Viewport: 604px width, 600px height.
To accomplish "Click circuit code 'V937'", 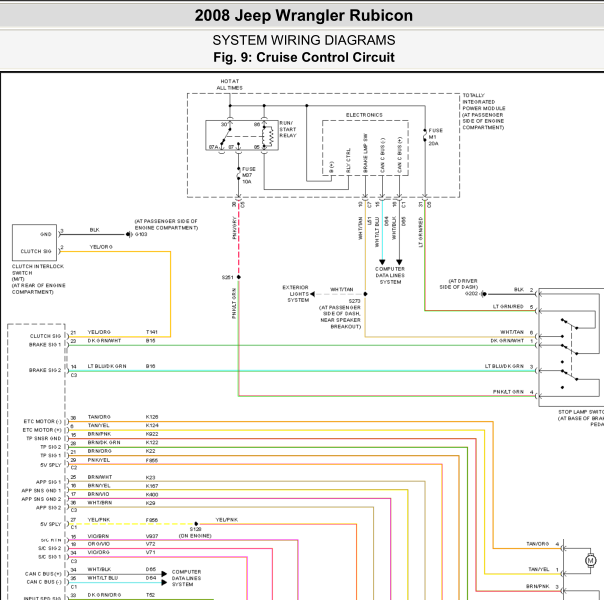I will coord(152,536).
